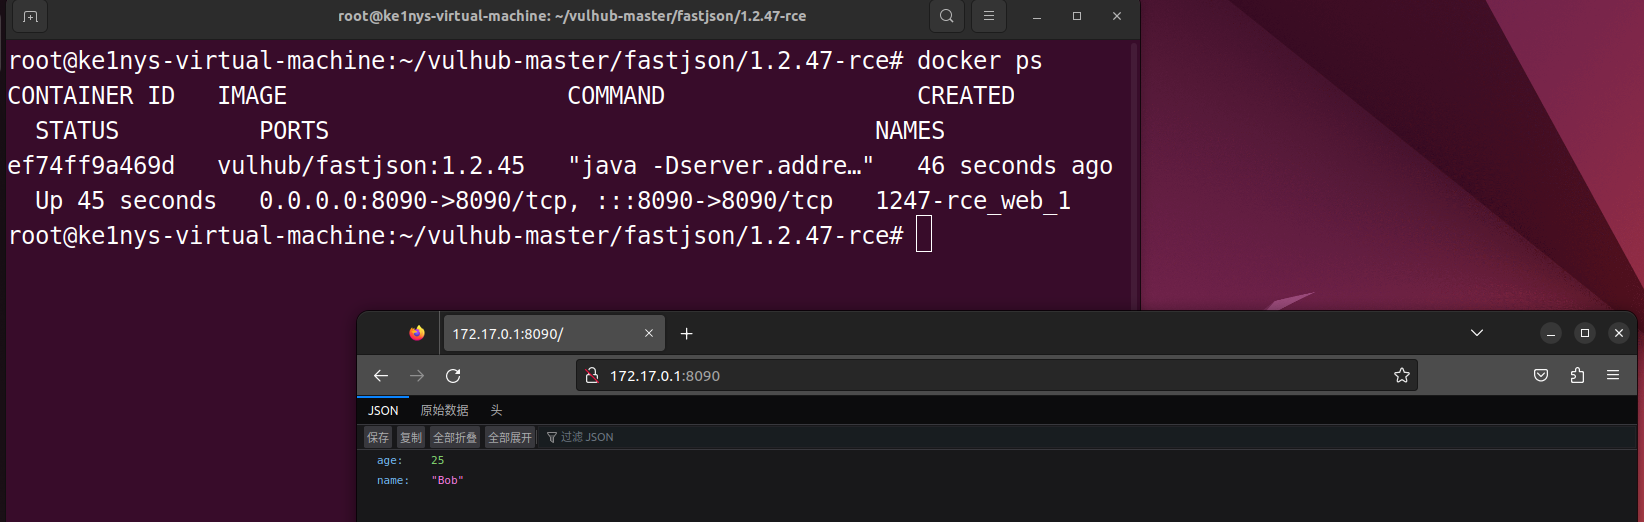Click the 复制 copy button

click(x=411, y=438)
